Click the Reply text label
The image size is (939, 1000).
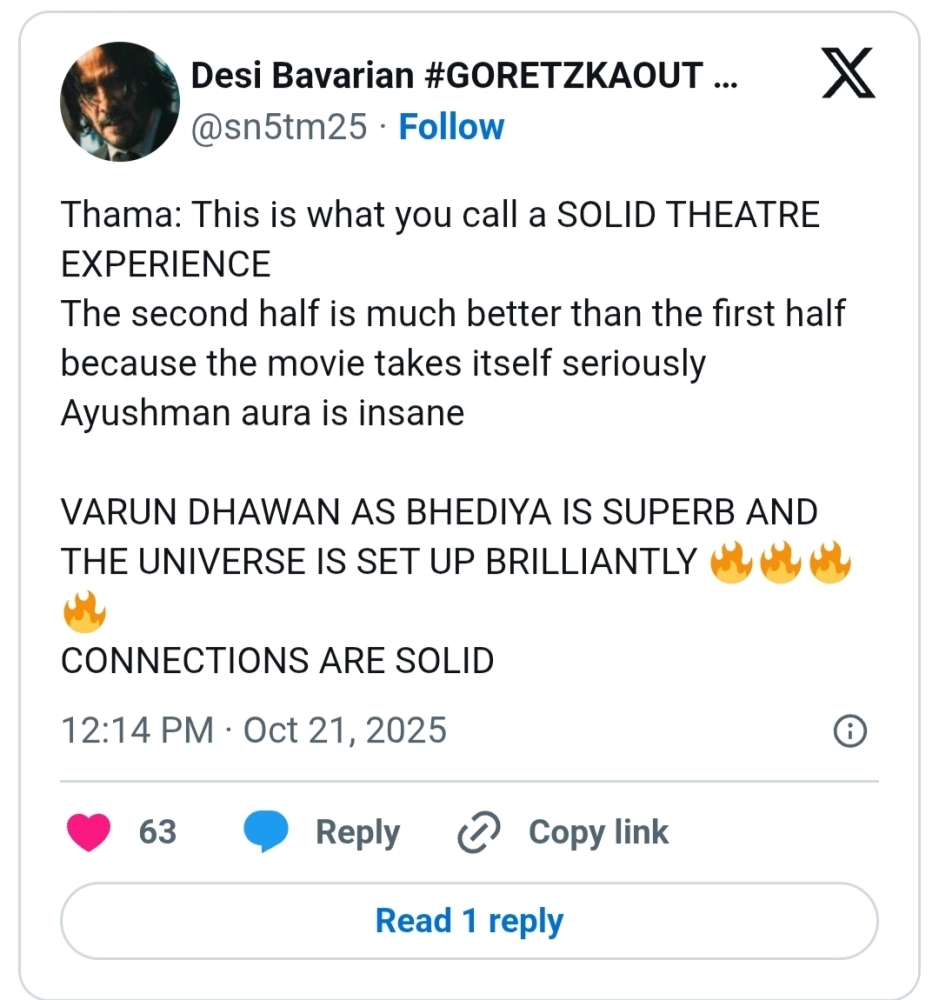tap(357, 832)
